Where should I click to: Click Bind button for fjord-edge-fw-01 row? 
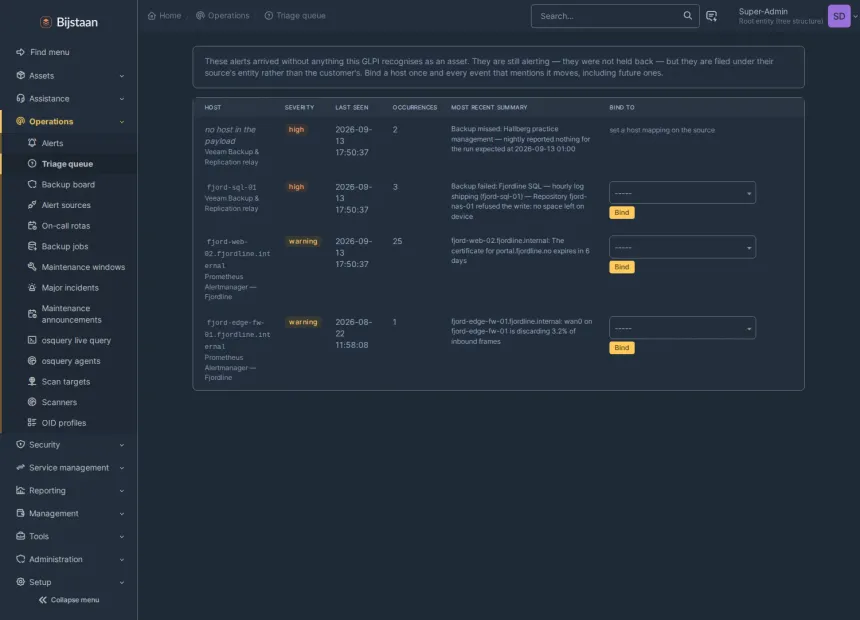[621, 347]
